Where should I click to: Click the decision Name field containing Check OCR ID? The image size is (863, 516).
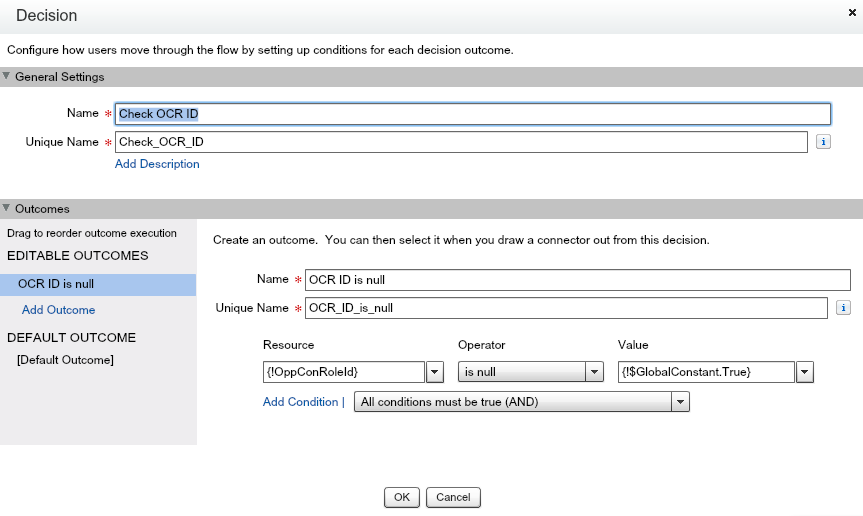point(472,114)
